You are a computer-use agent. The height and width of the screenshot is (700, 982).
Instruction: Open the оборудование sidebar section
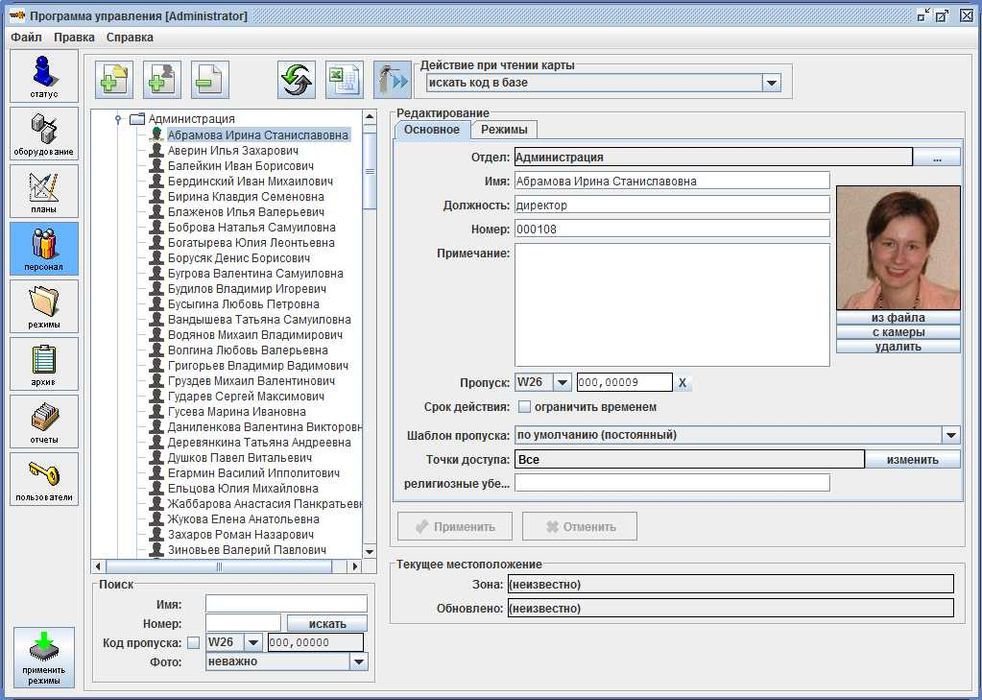point(44,134)
